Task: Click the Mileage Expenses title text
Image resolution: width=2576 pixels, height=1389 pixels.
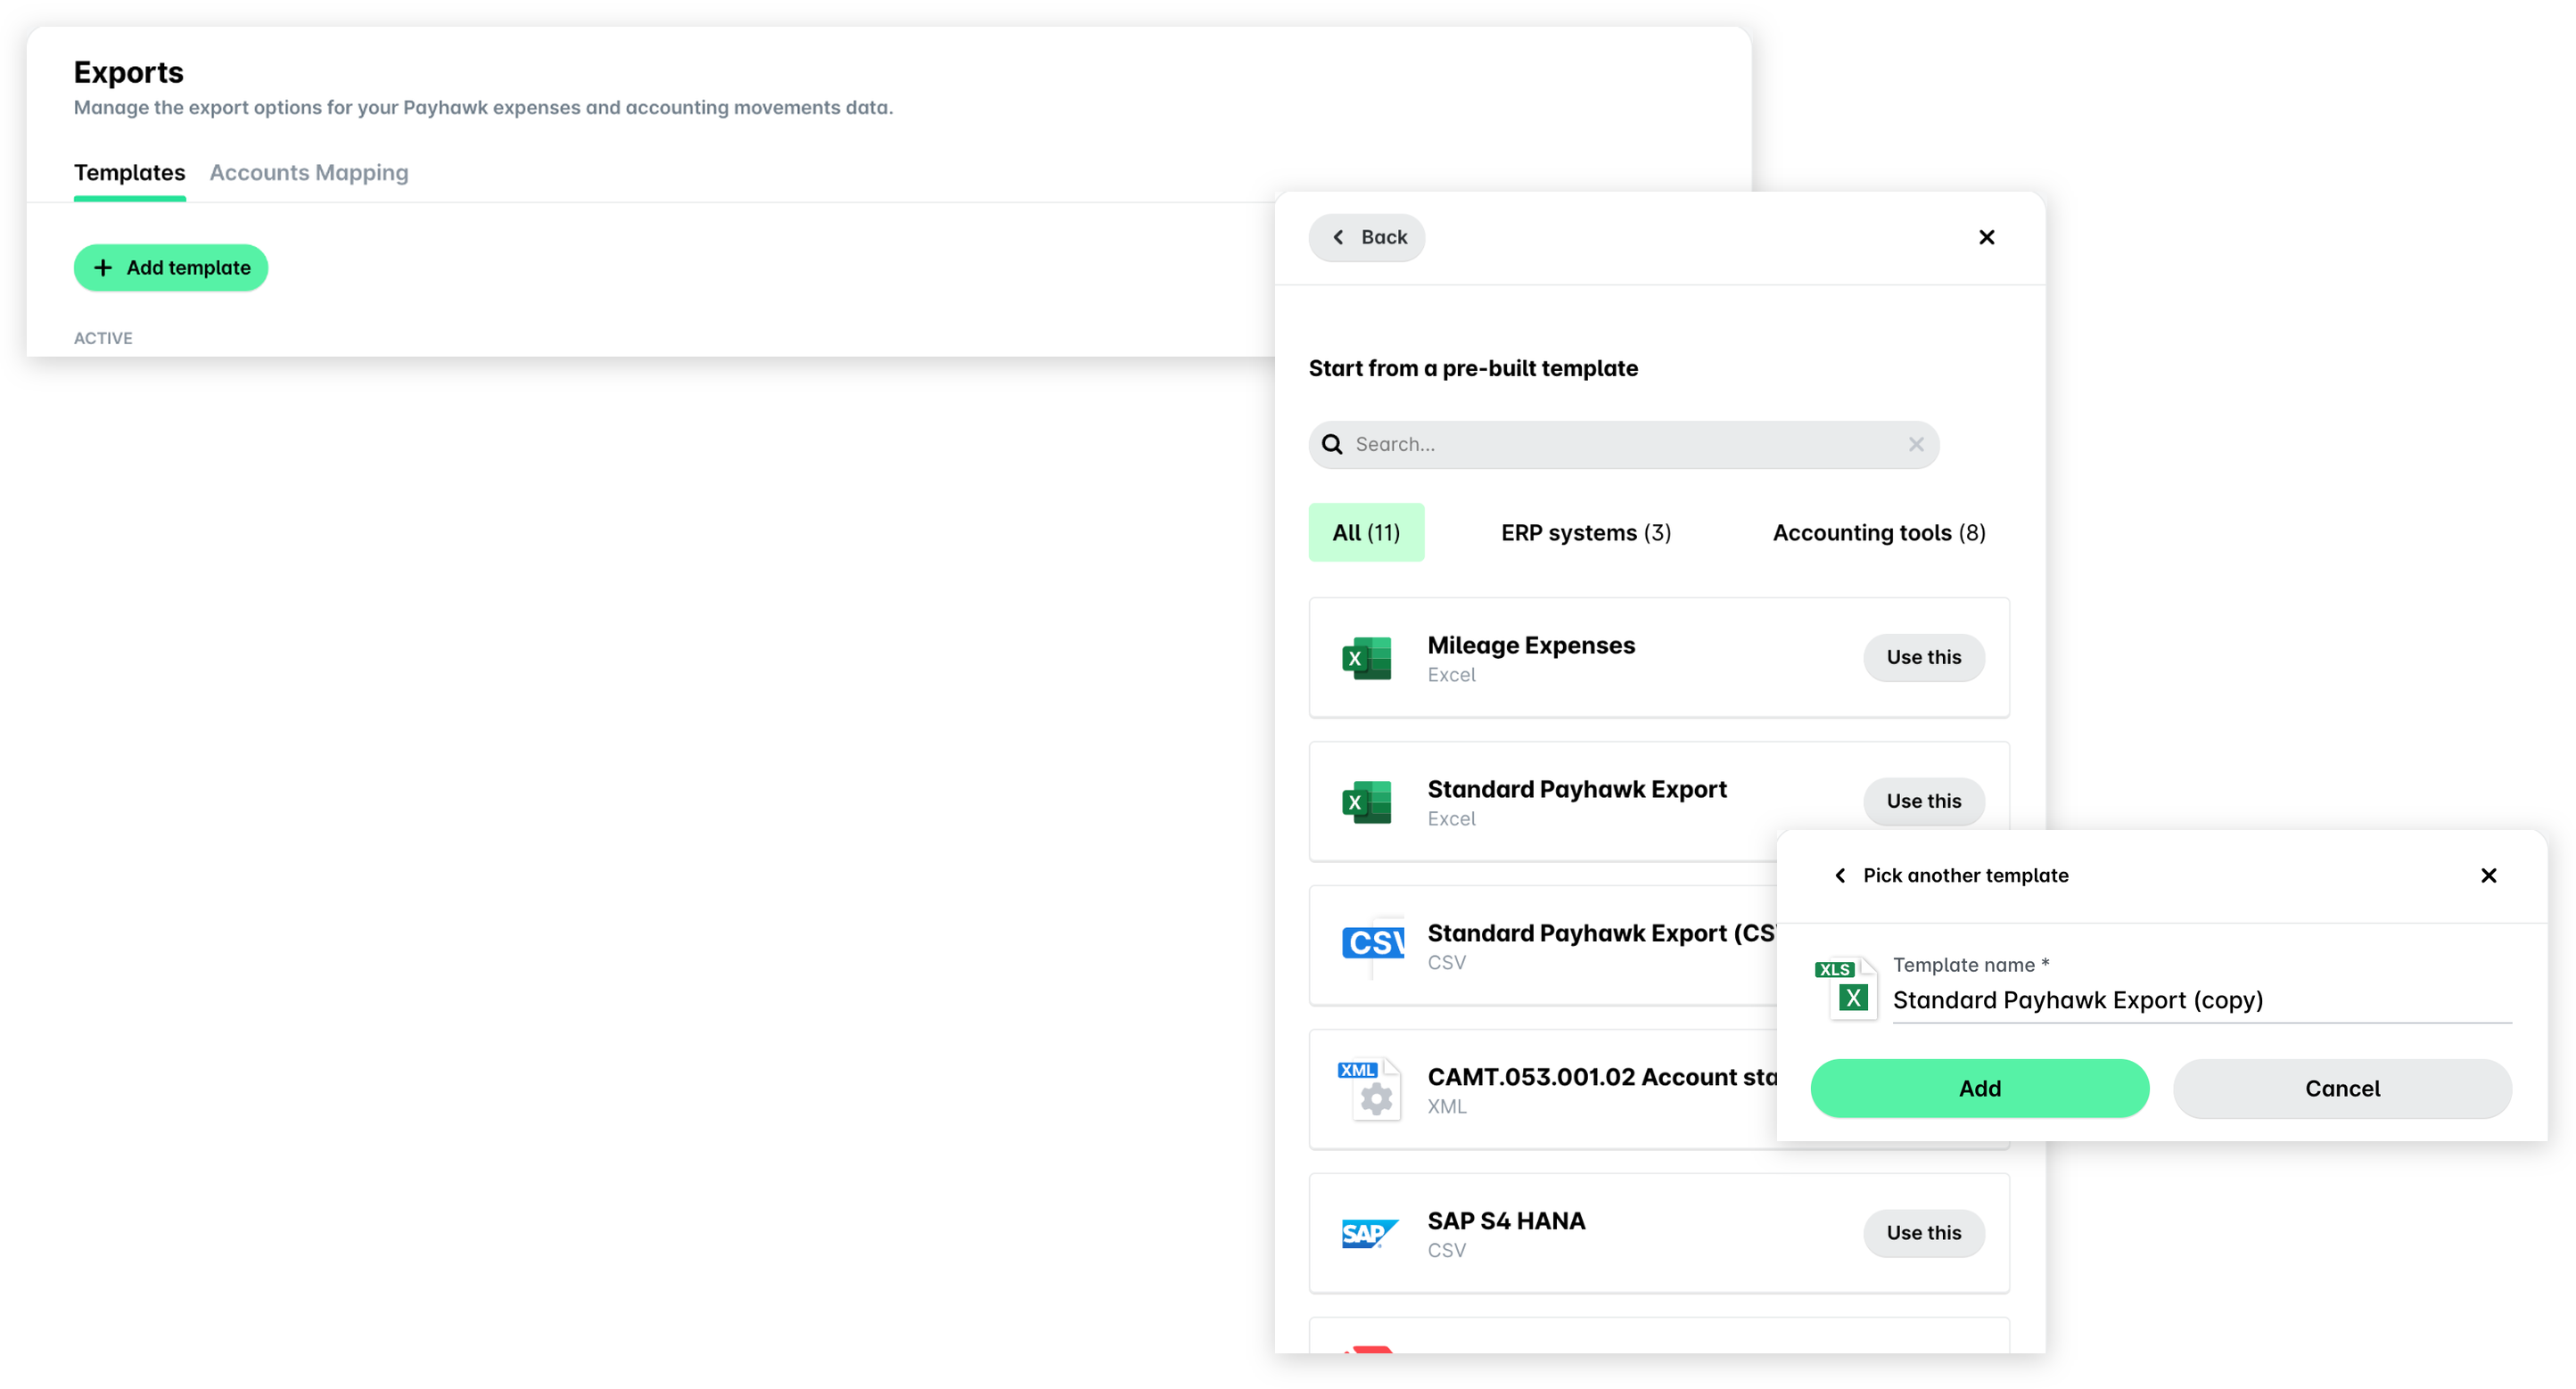Action: coord(1531,645)
